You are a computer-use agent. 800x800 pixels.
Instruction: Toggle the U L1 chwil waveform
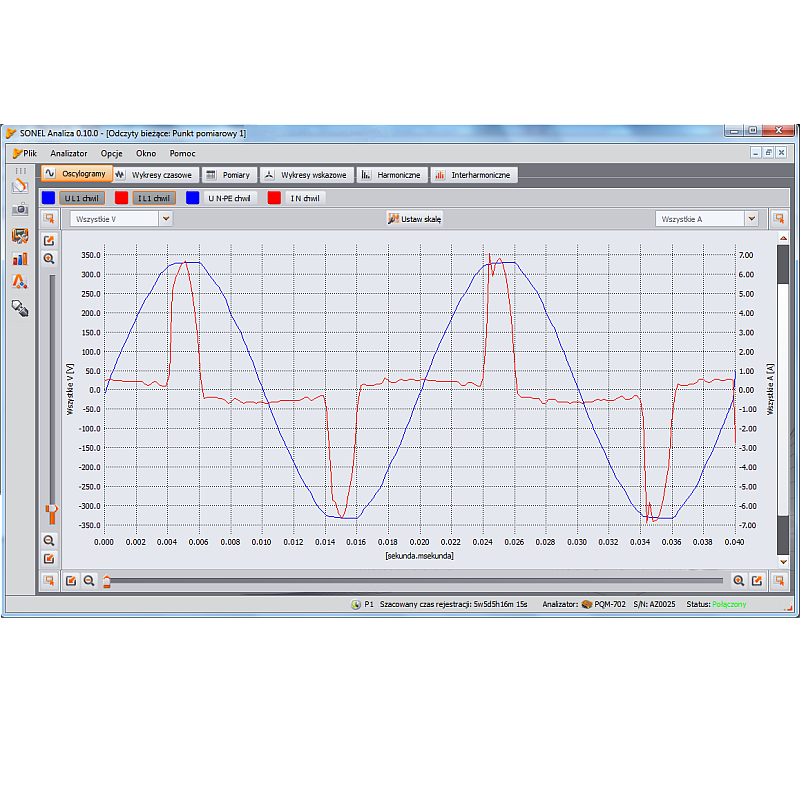(x=82, y=198)
